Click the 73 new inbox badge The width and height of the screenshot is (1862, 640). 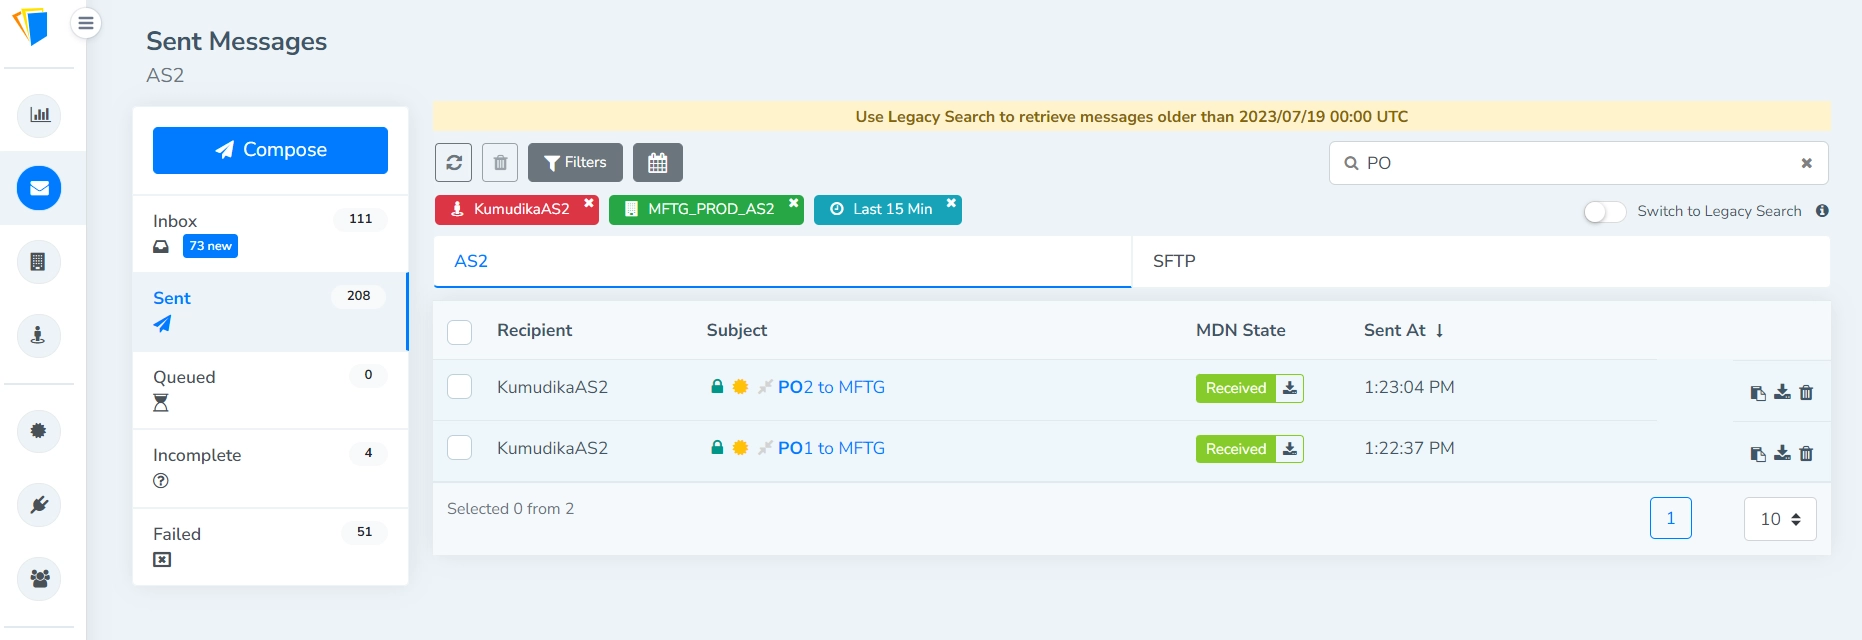210,246
